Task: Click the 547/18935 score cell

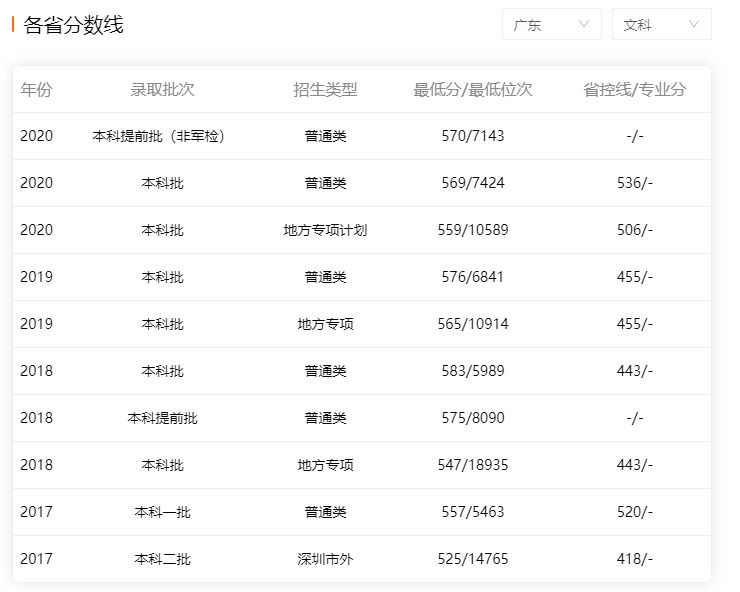Action: coord(473,465)
